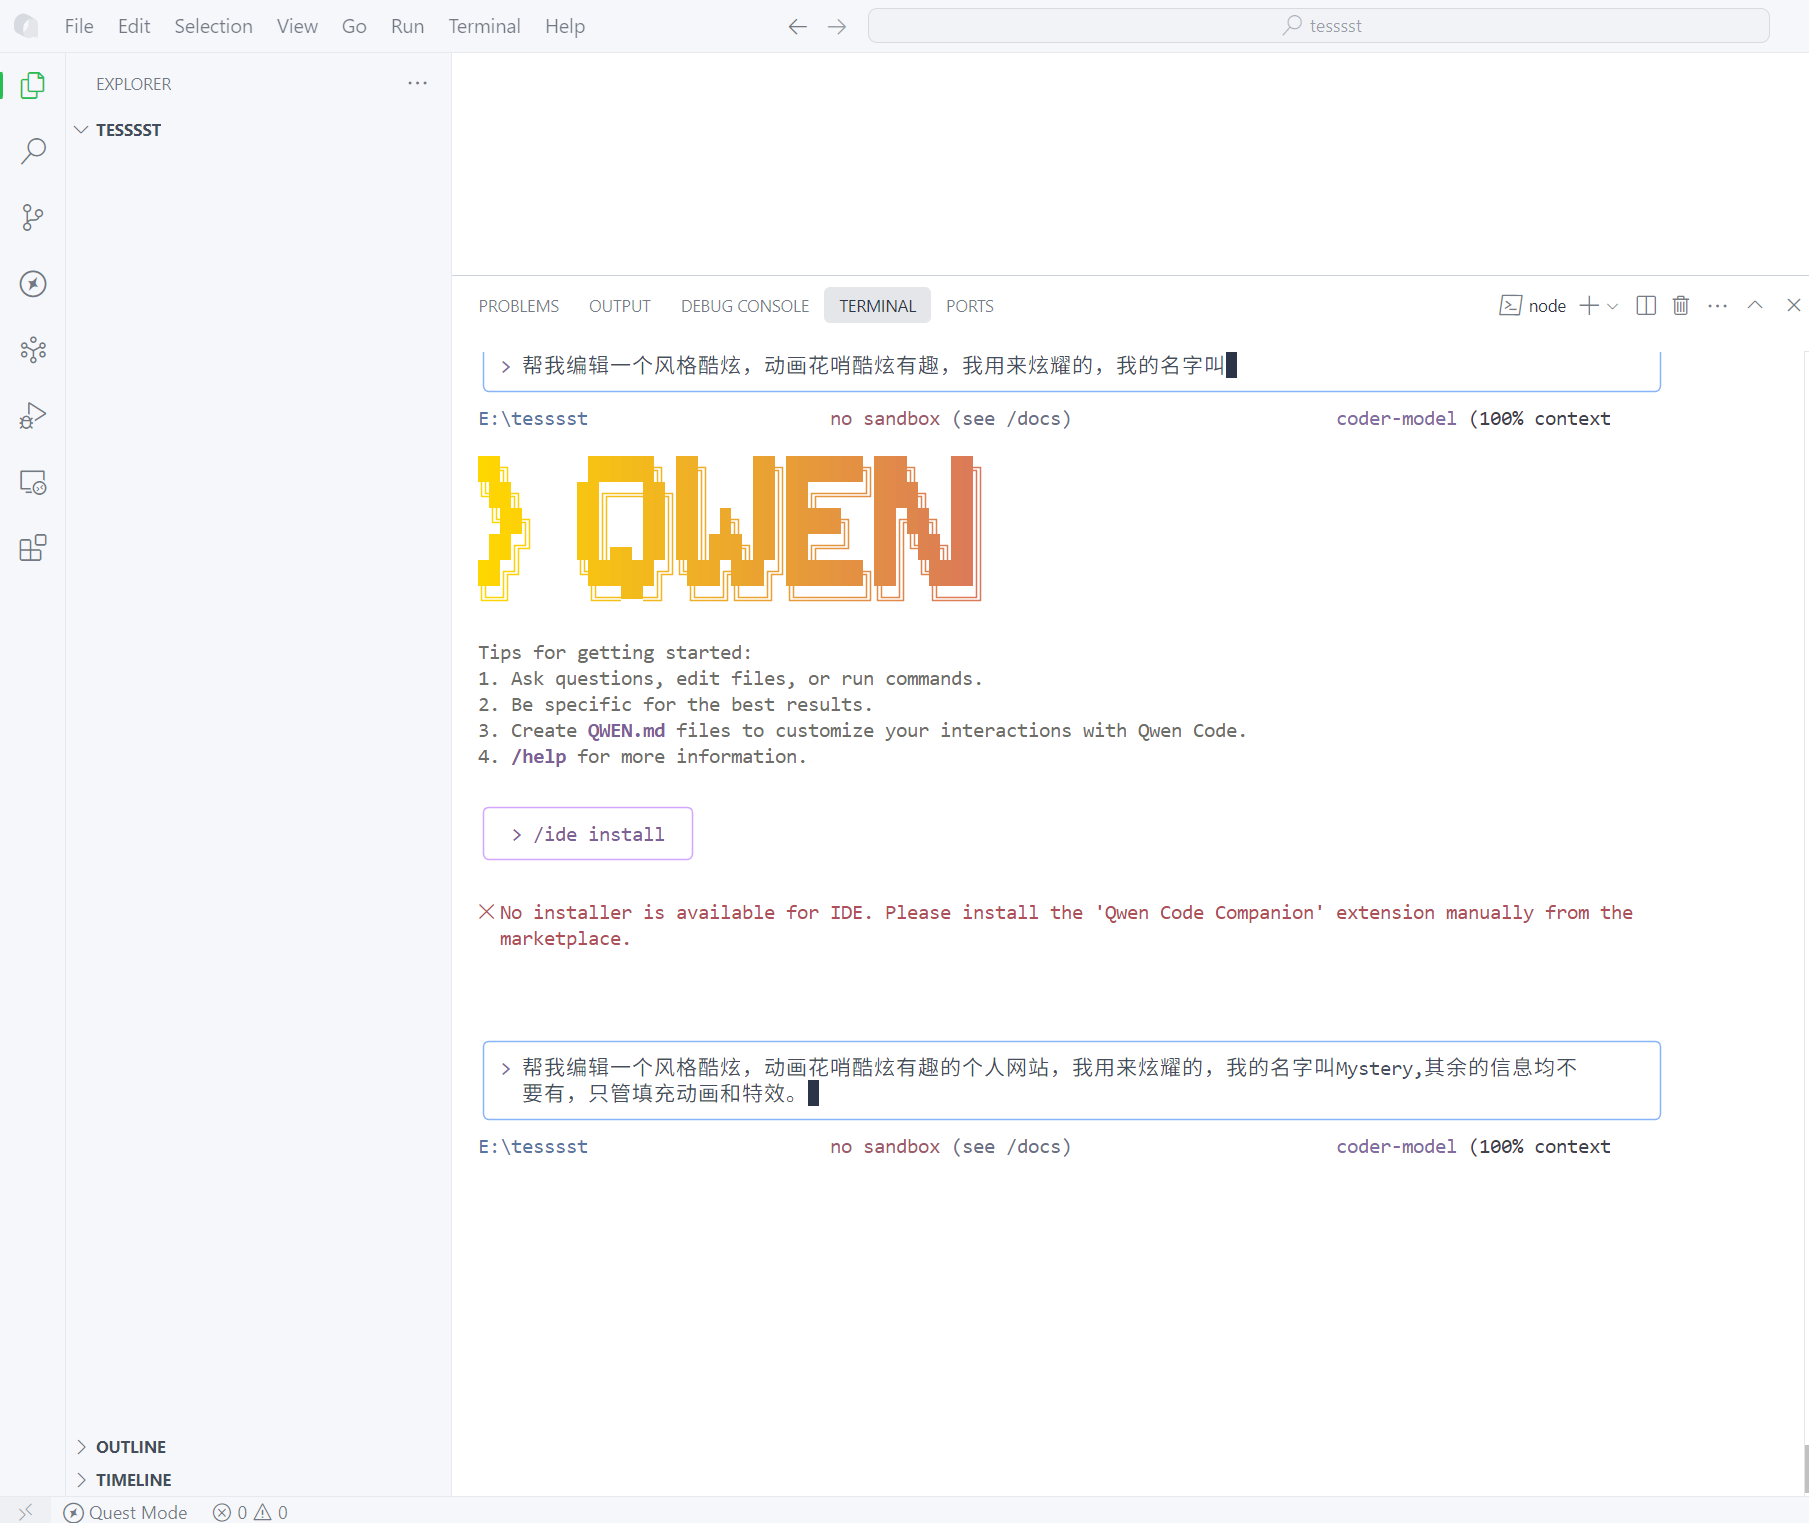This screenshot has width=1809, height=1523.
Task: Click the tesssst command center search box
Action: (1319, 26)
